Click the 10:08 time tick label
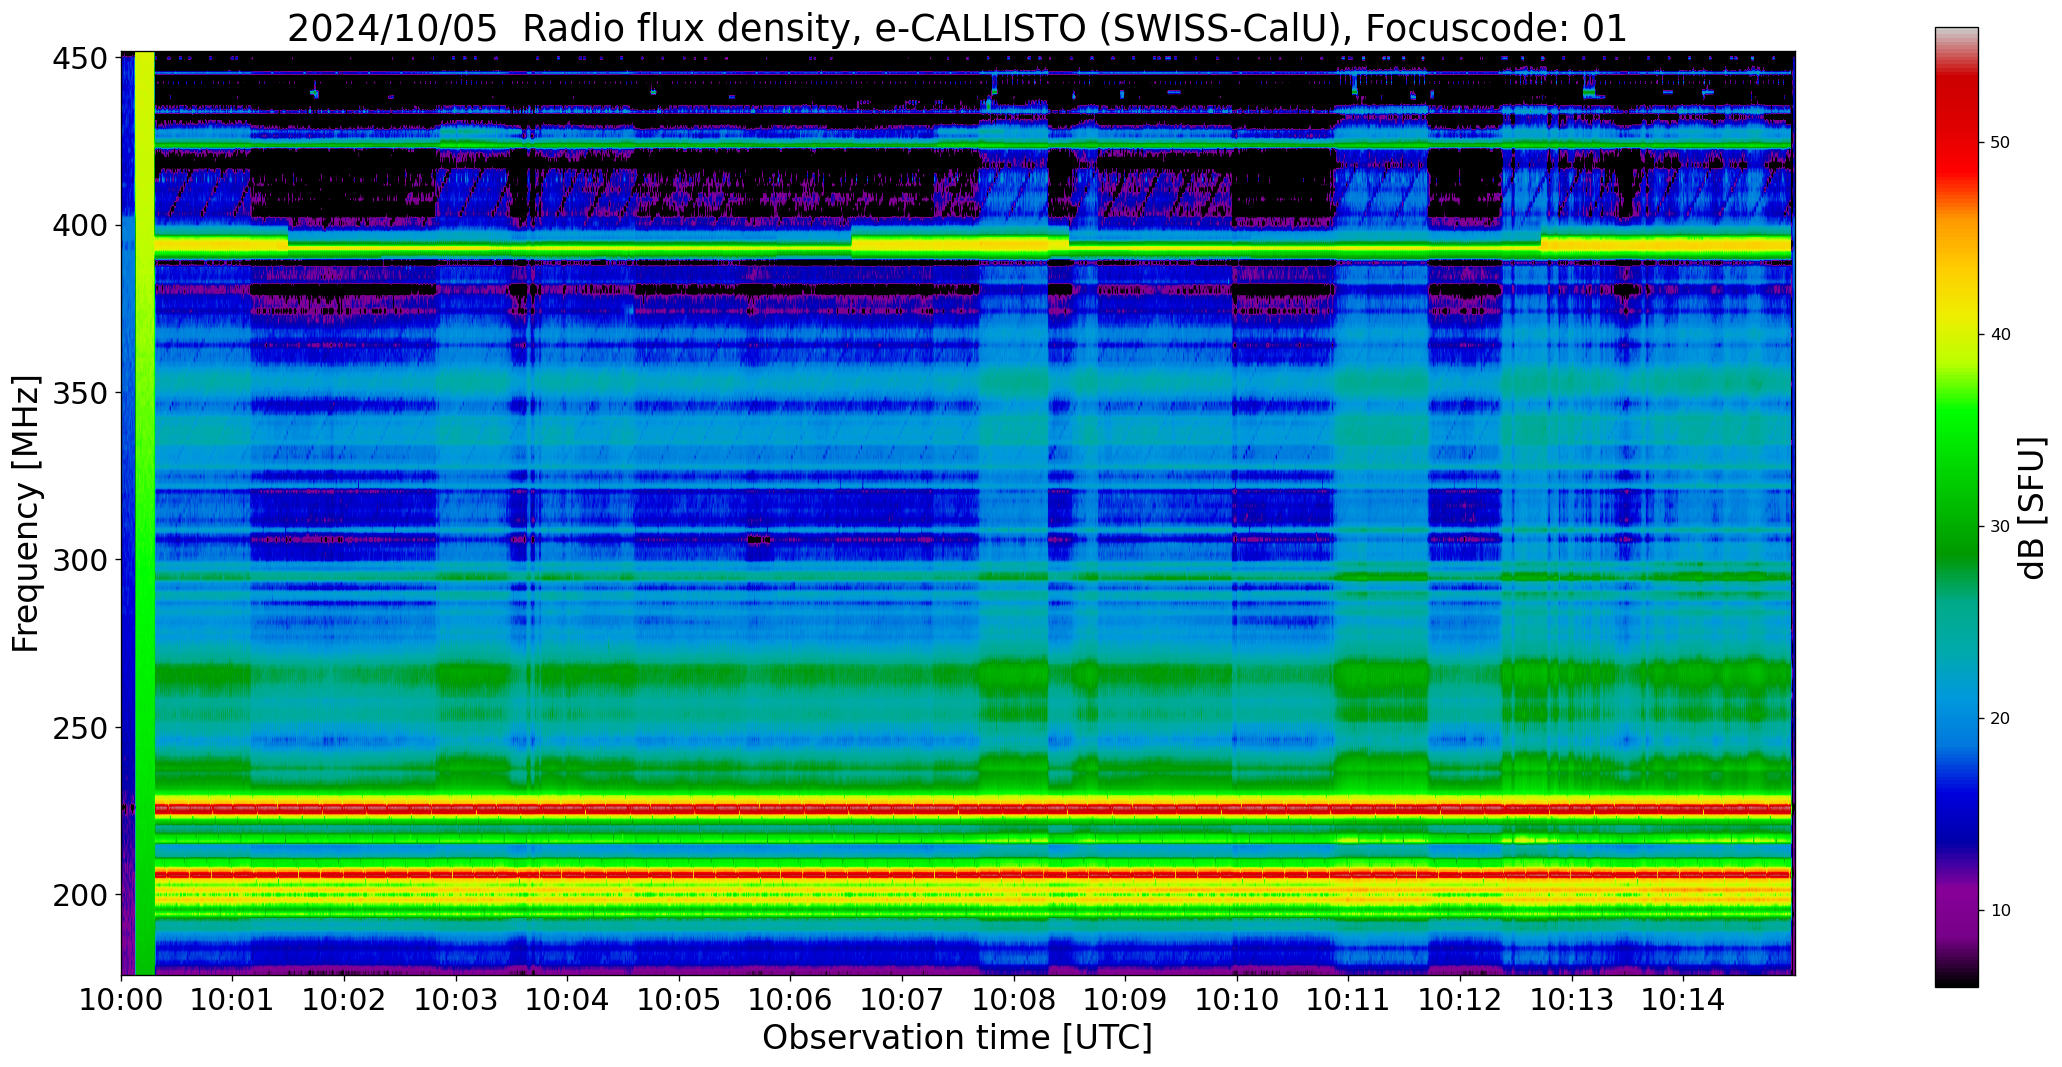 1014,999
